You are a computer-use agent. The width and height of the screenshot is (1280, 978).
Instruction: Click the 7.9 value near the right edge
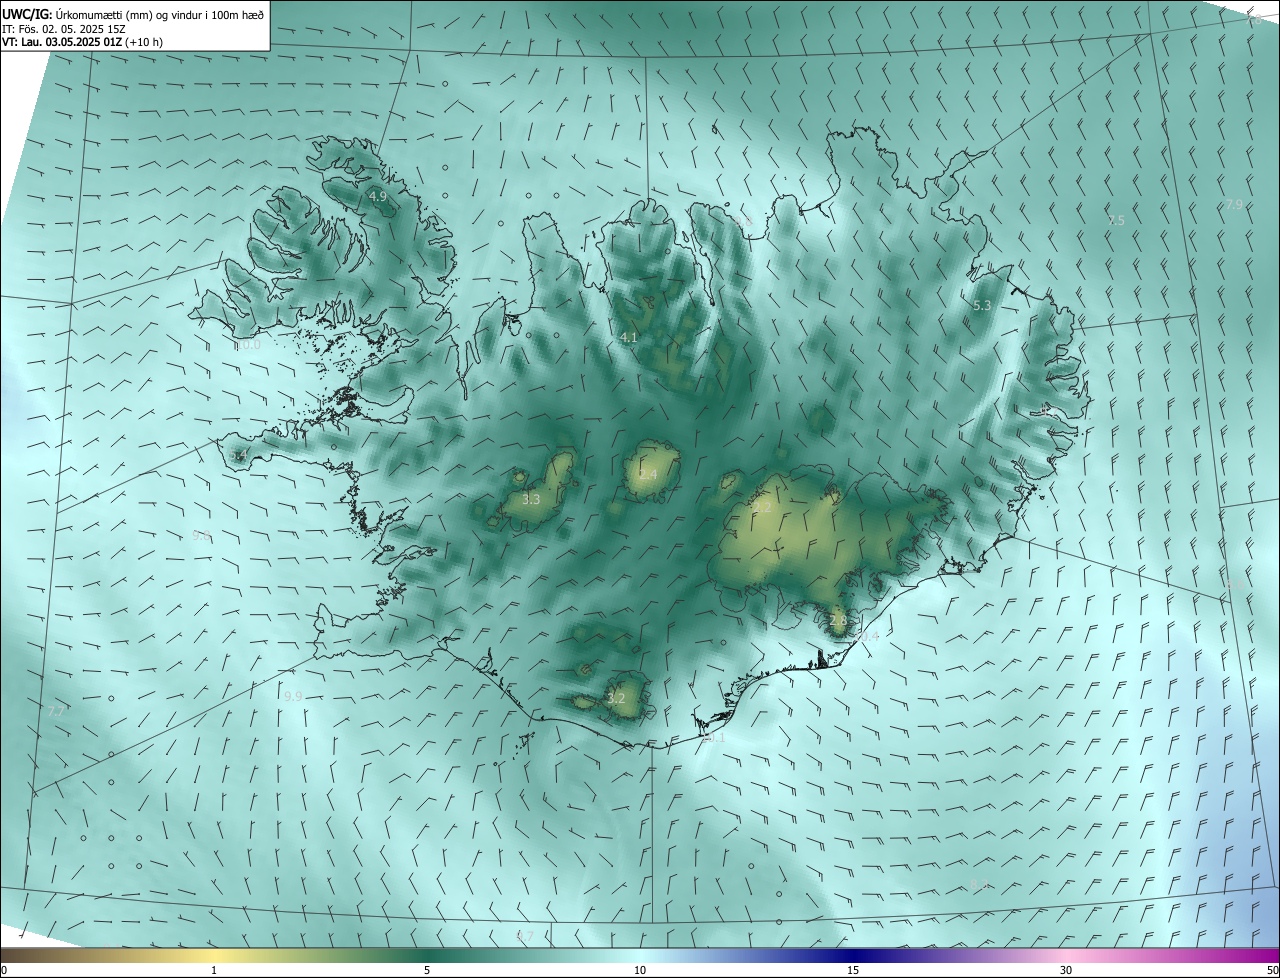point(1235,205)
